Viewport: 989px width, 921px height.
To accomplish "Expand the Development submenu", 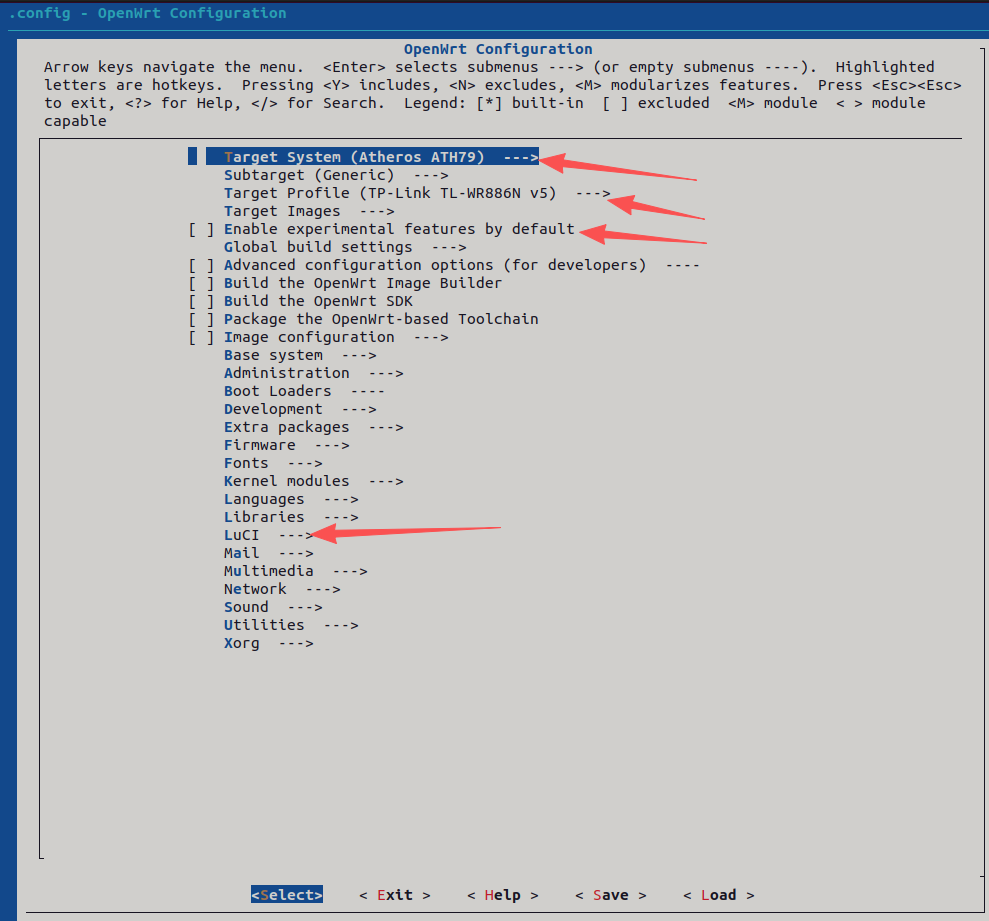I will click(300, 409).
